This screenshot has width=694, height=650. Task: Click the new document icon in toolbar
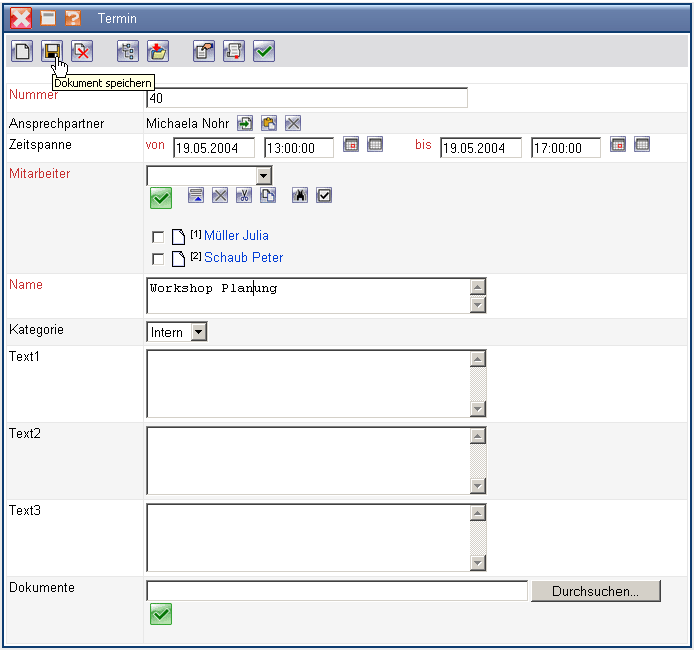[22, 52]
